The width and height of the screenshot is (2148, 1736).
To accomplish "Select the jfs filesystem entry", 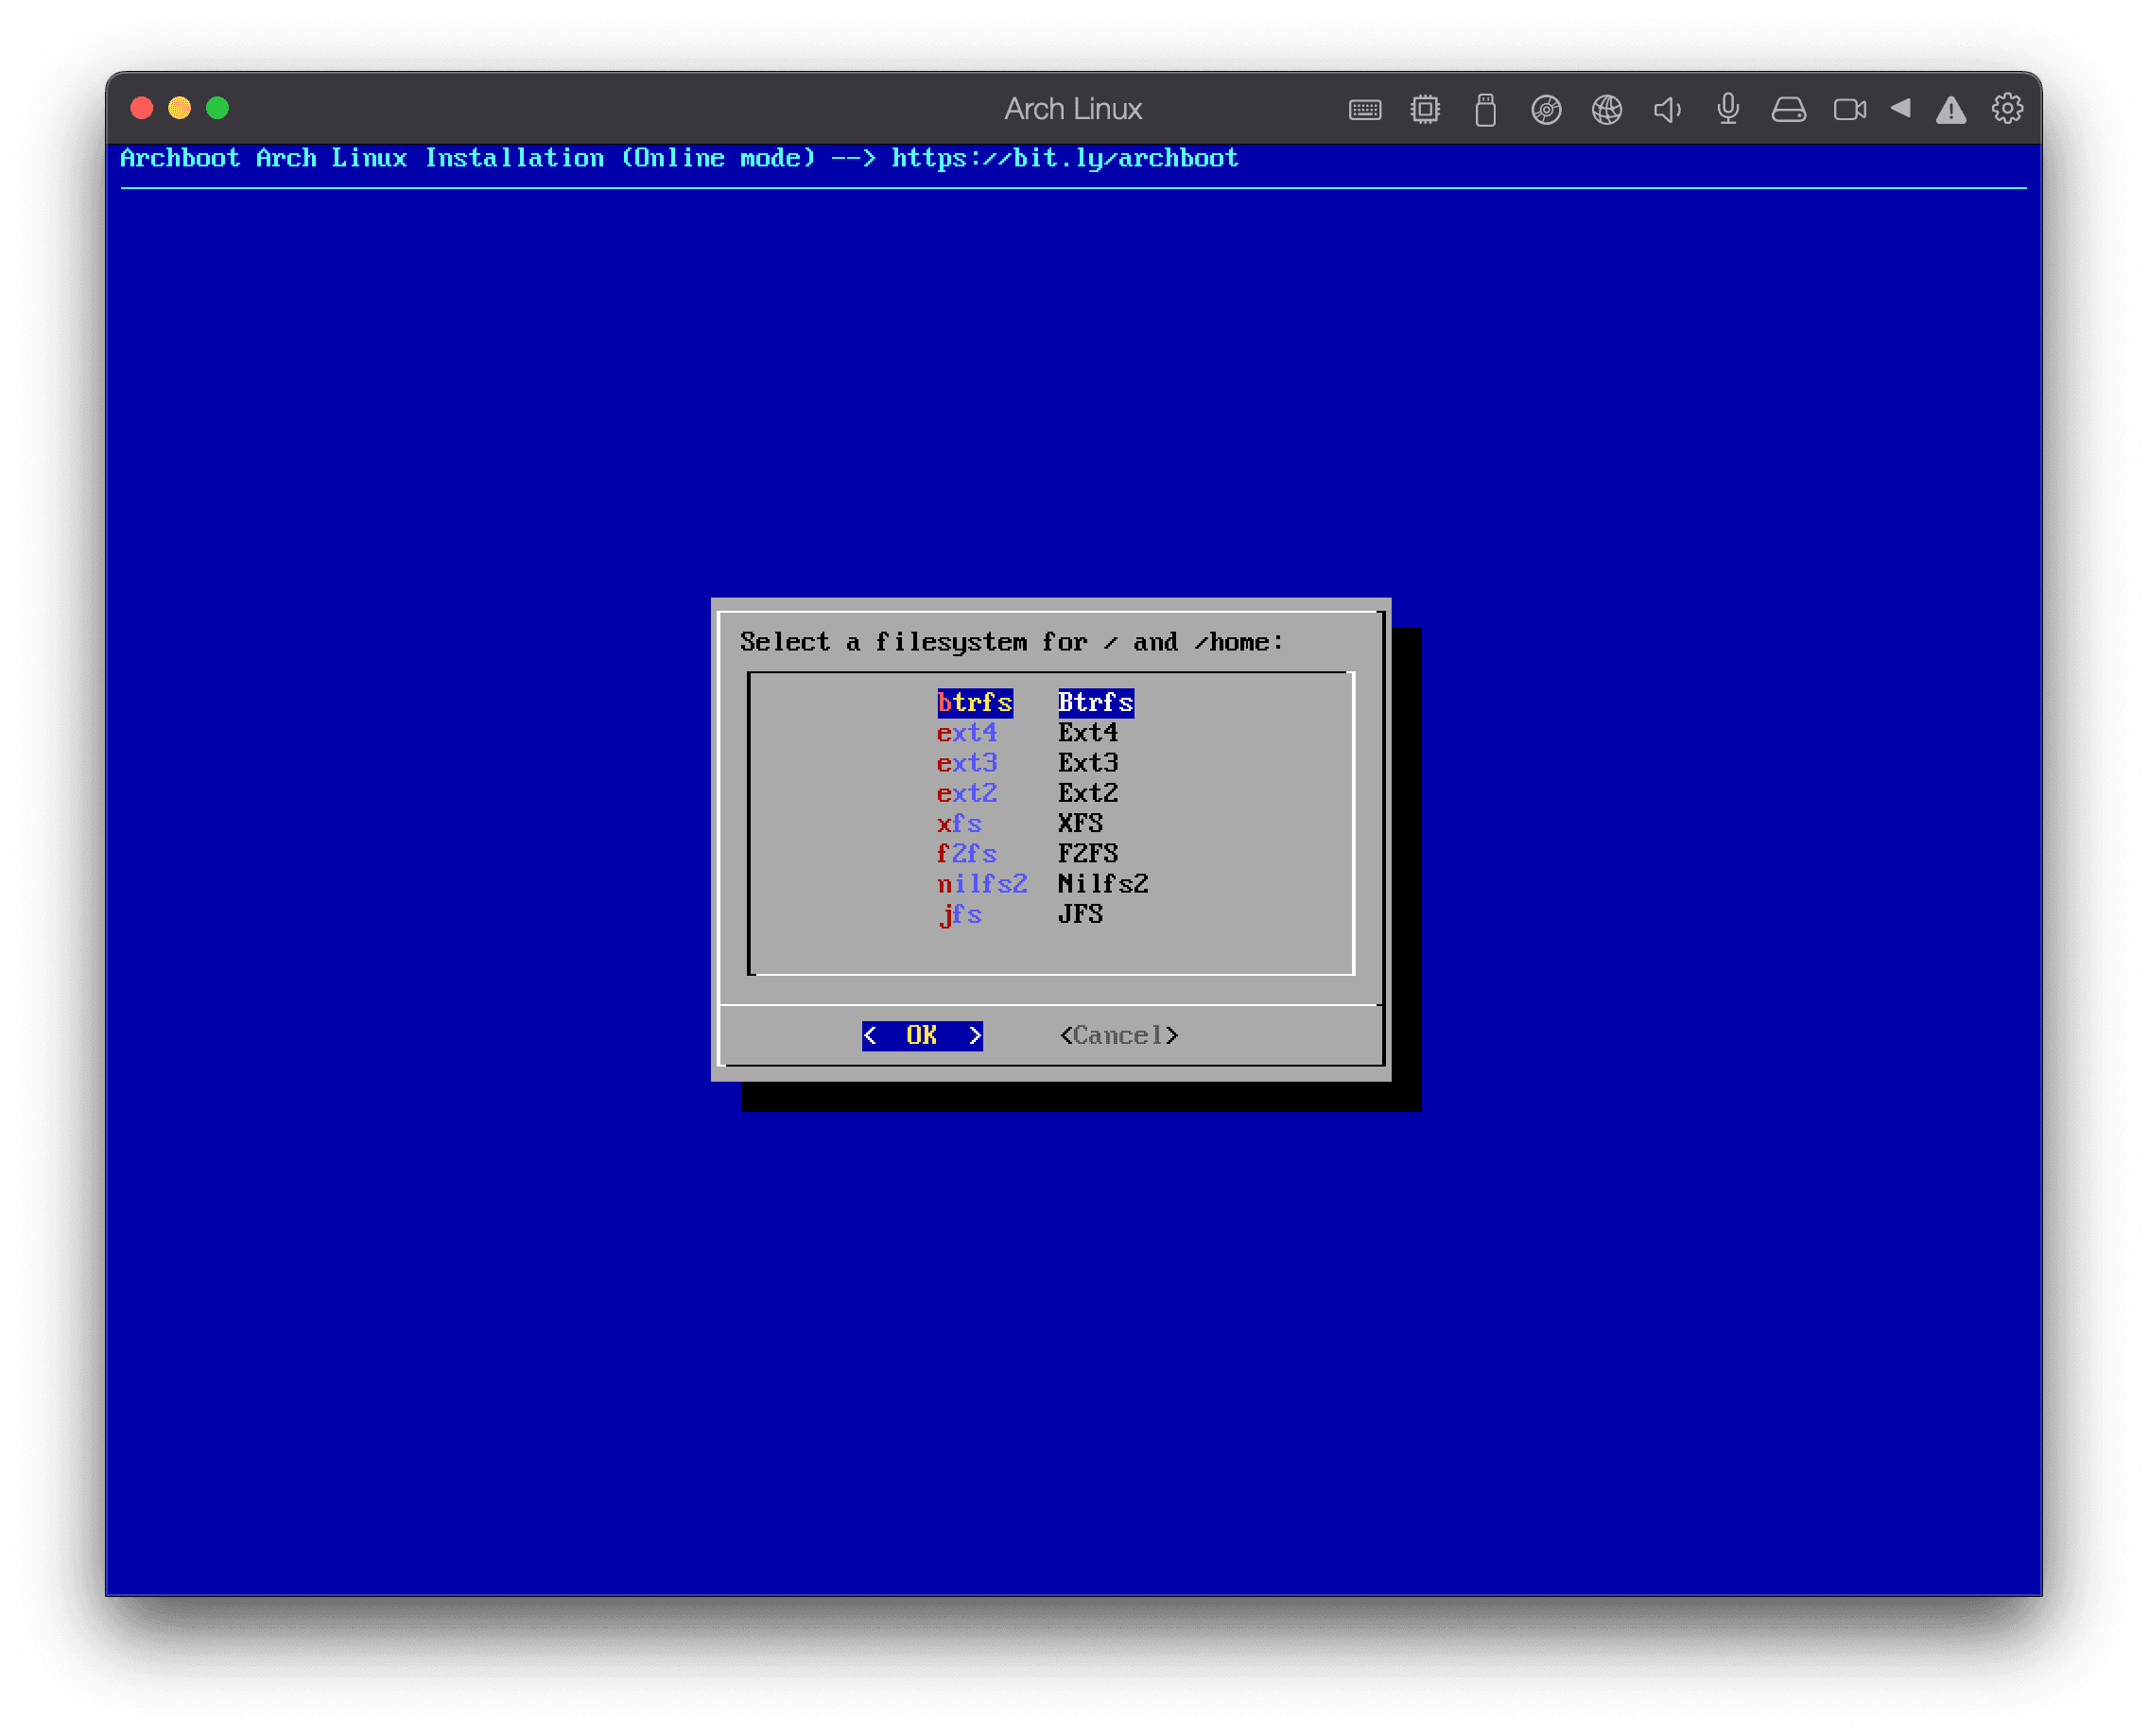I will (x=960, y=914).
